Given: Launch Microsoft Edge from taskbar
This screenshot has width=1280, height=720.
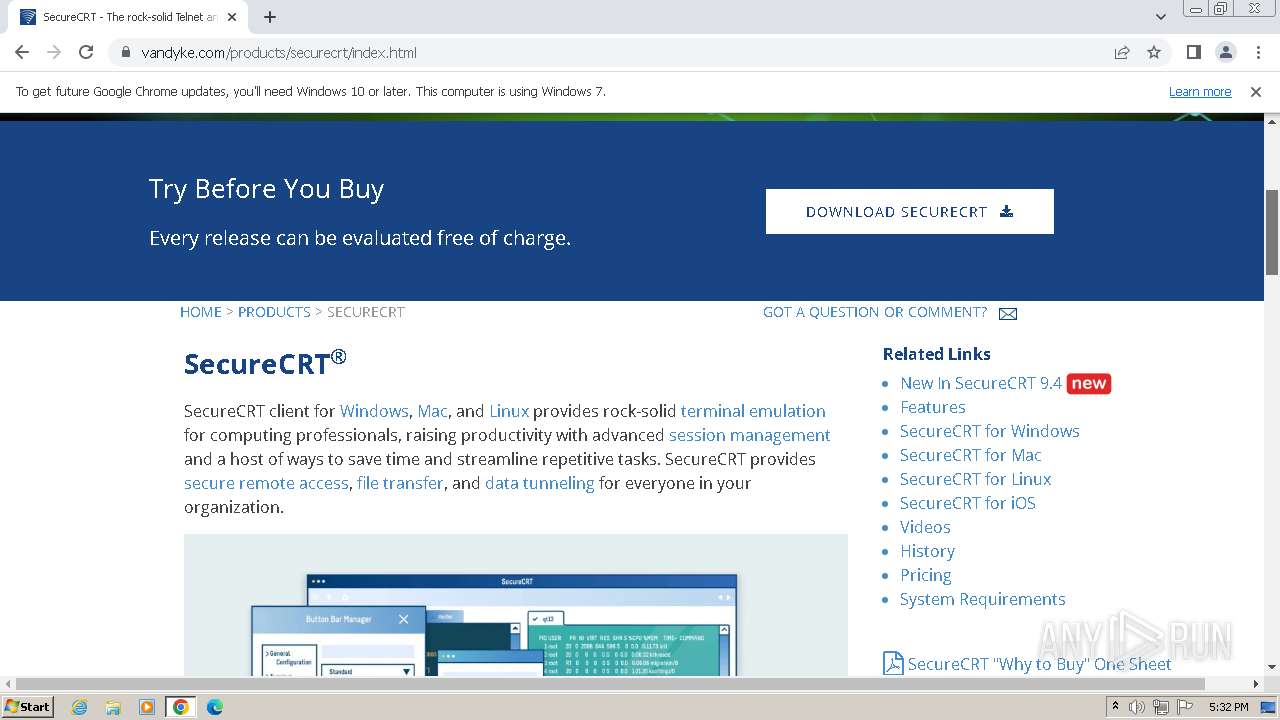Looking at the screenshot, I should coord(214,707).
